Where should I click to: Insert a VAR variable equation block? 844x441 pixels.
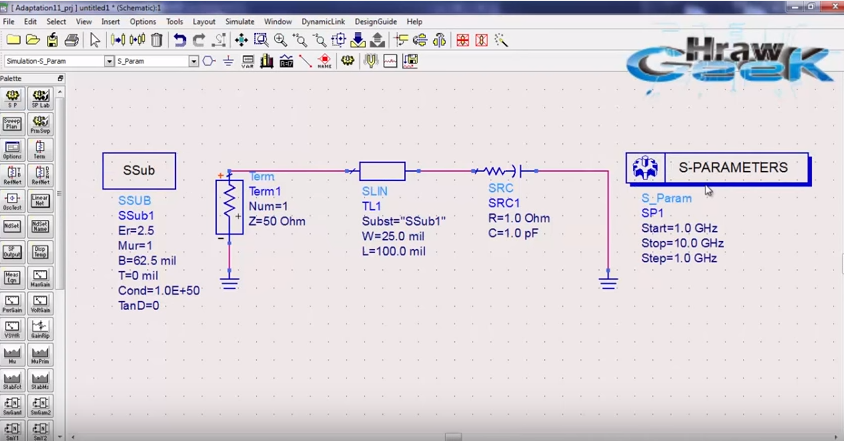[248, 61]
